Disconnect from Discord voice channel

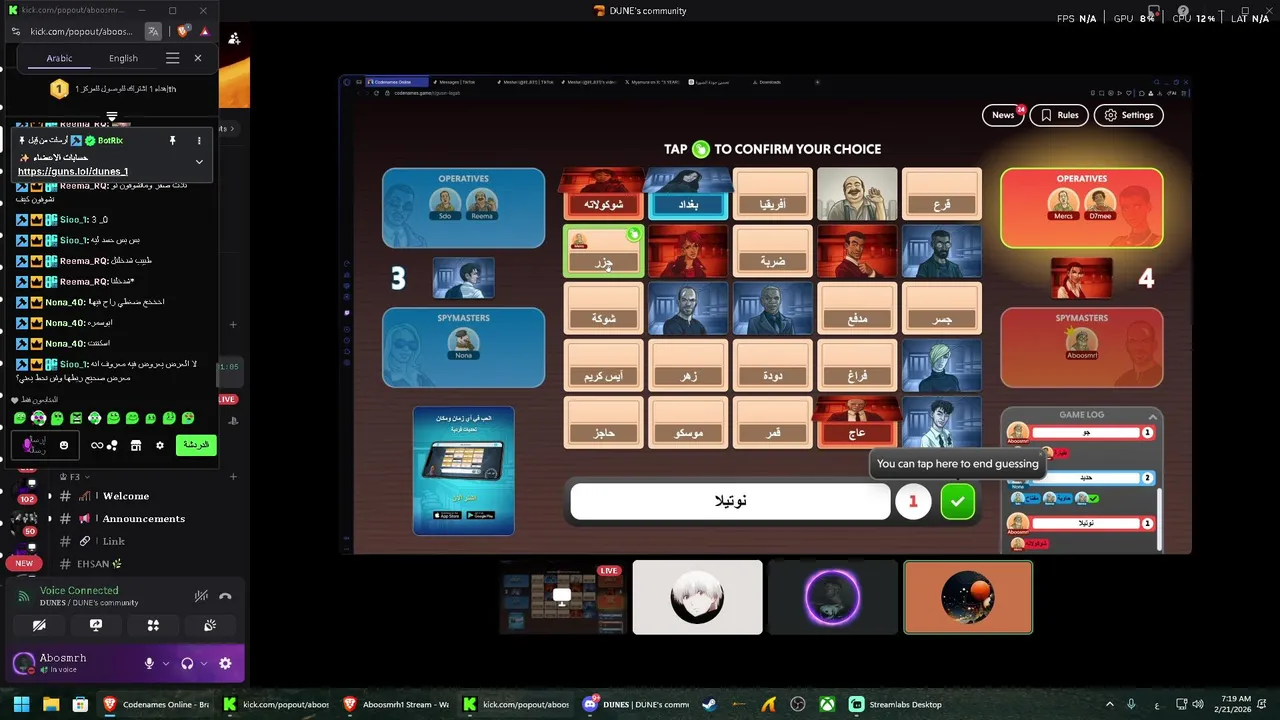coord(225,596)
